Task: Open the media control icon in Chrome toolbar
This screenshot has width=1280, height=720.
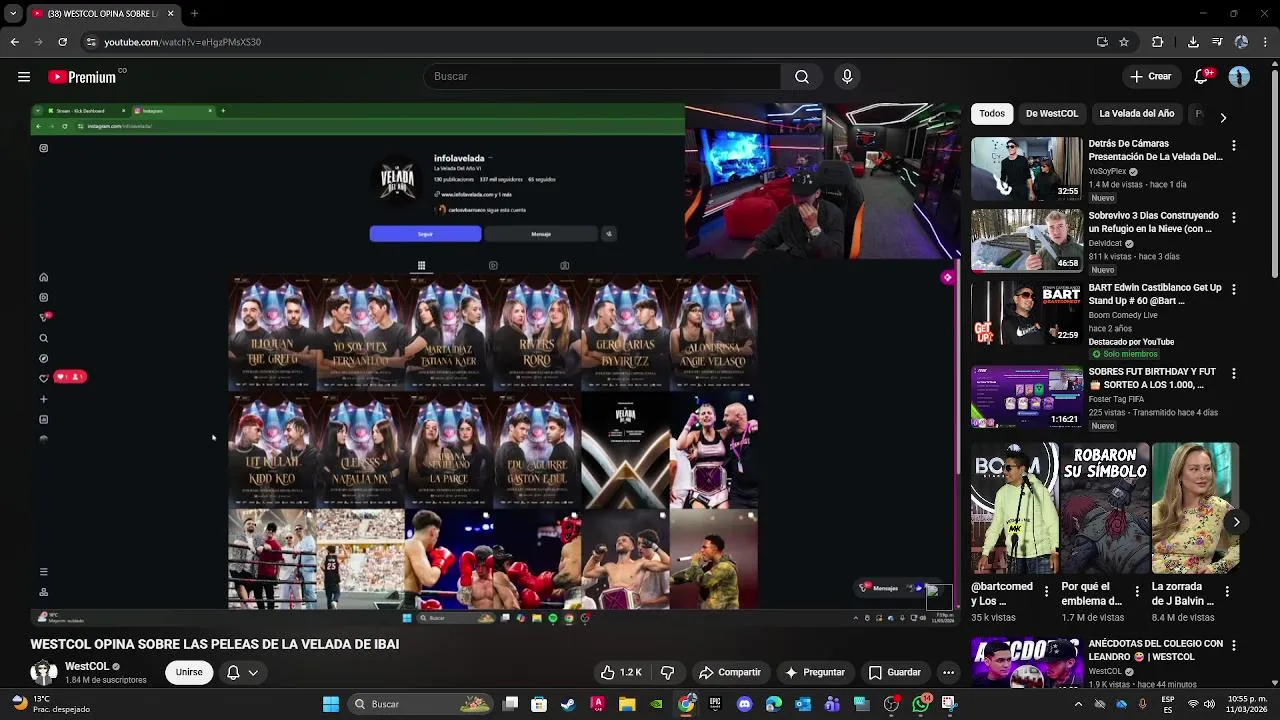Action: pos(1217,42)
